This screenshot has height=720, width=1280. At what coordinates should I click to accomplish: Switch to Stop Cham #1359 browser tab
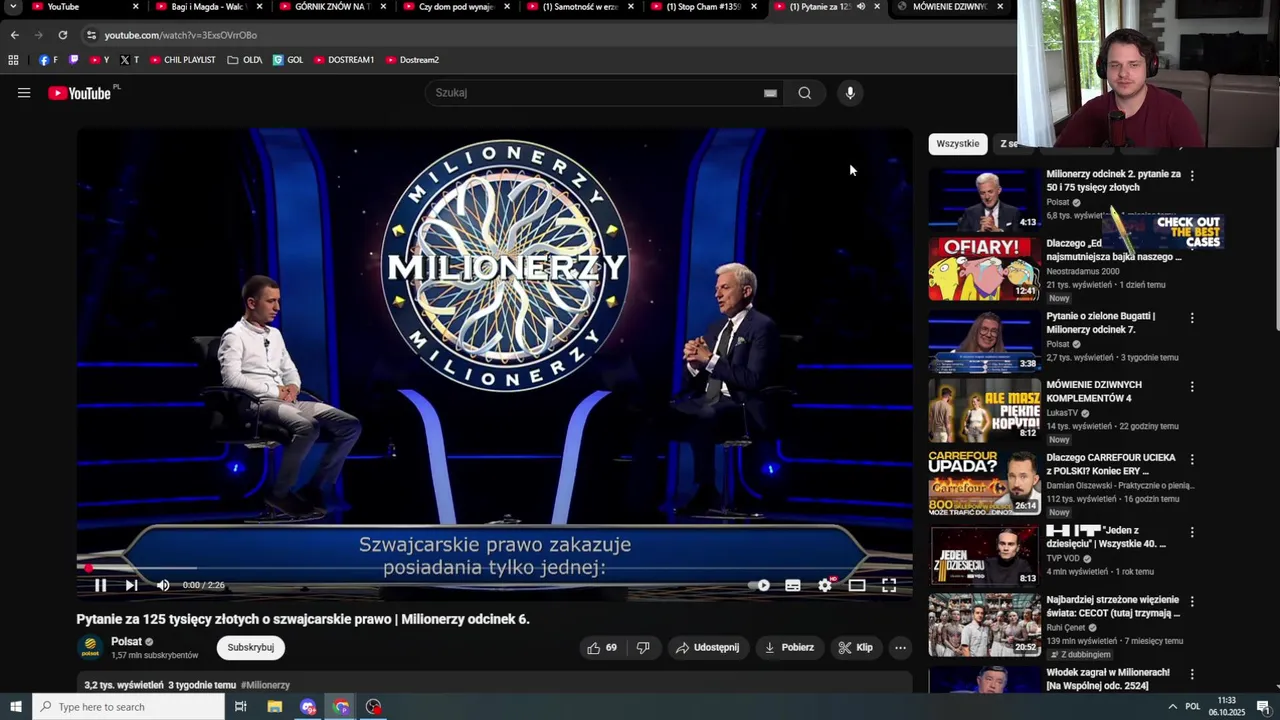pos(703,7)
